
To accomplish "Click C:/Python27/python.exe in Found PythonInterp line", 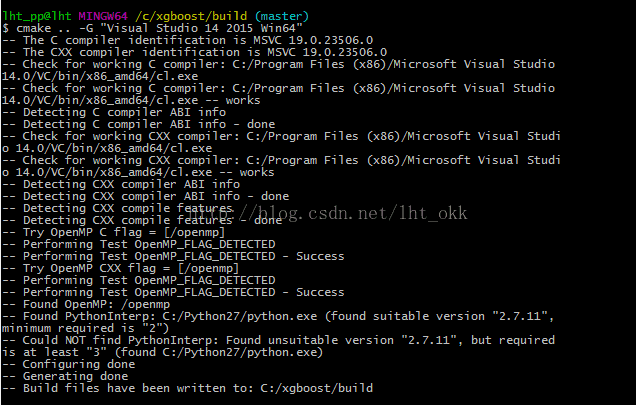I will coord(240,316).
